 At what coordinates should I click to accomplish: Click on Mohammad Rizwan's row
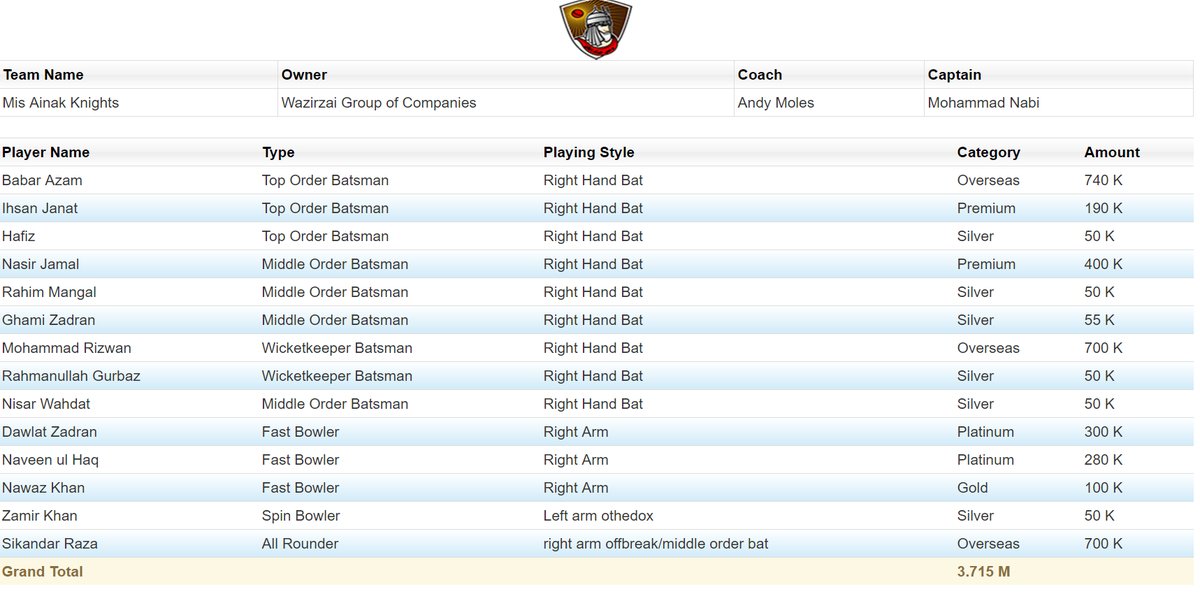[66, 348]
